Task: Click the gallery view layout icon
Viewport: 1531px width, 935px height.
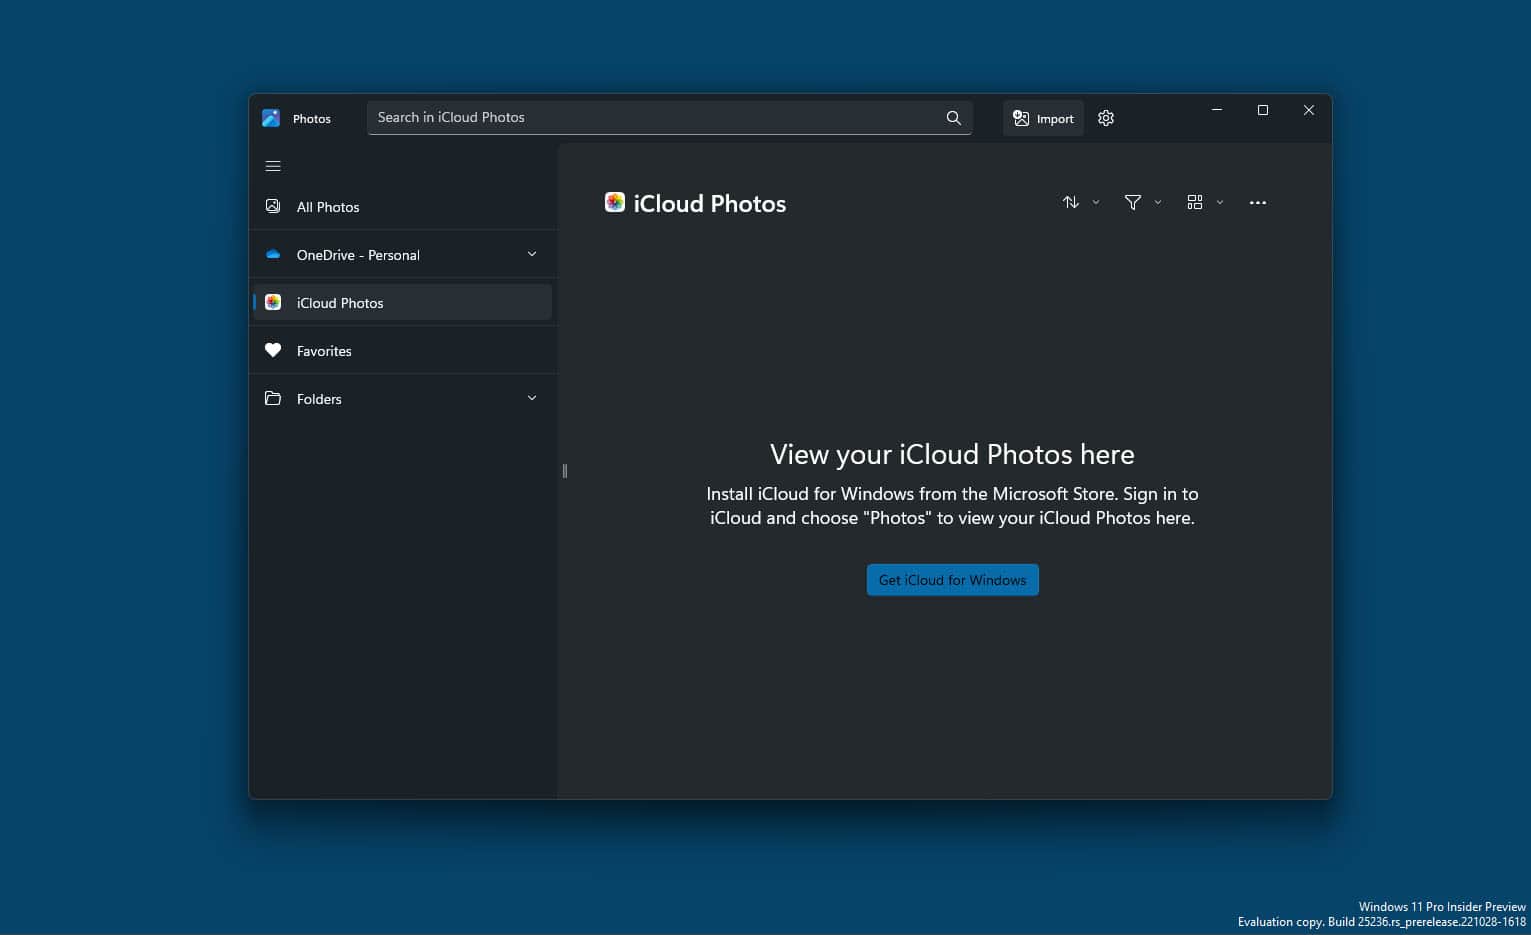Action: pos(1194,202)
